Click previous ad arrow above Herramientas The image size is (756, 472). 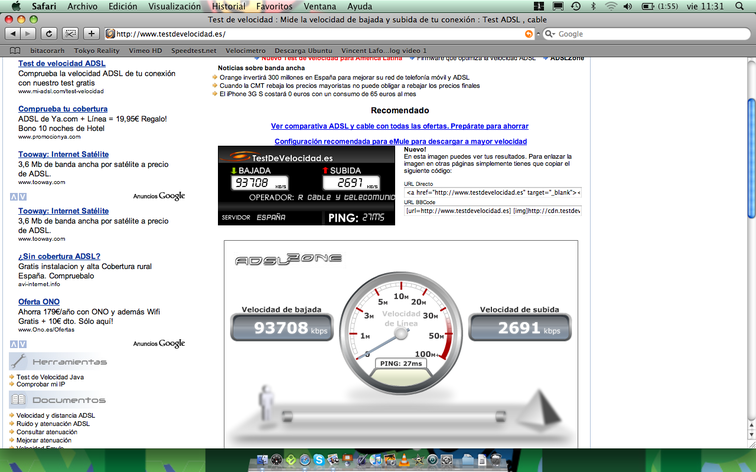click(14, 344)
